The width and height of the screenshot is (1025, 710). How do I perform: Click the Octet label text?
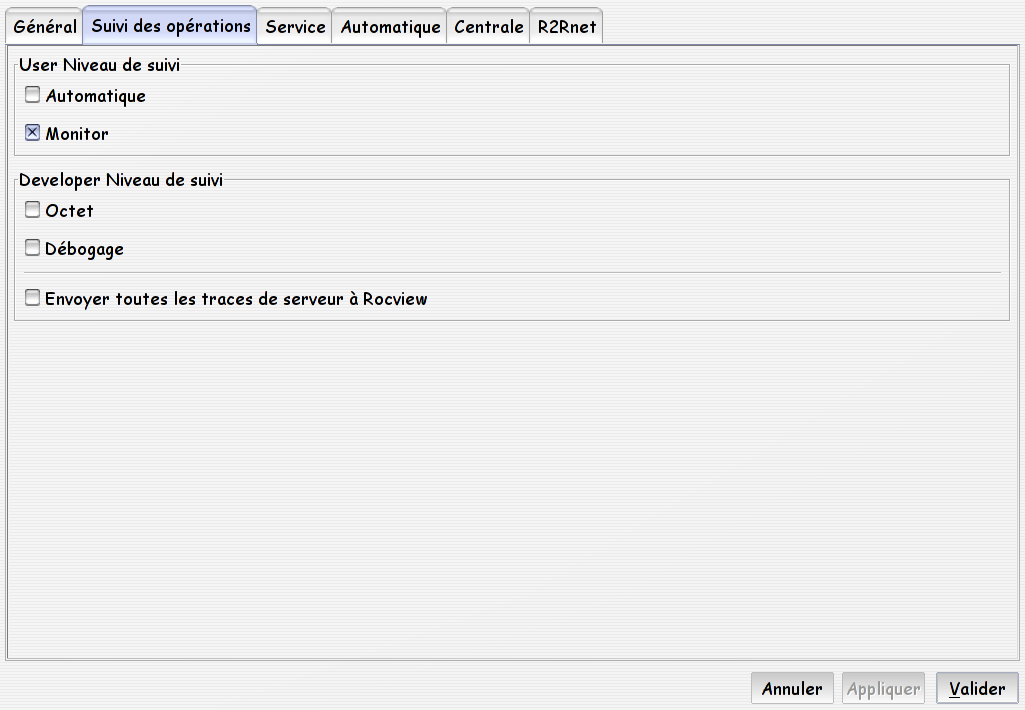(69, 211)
